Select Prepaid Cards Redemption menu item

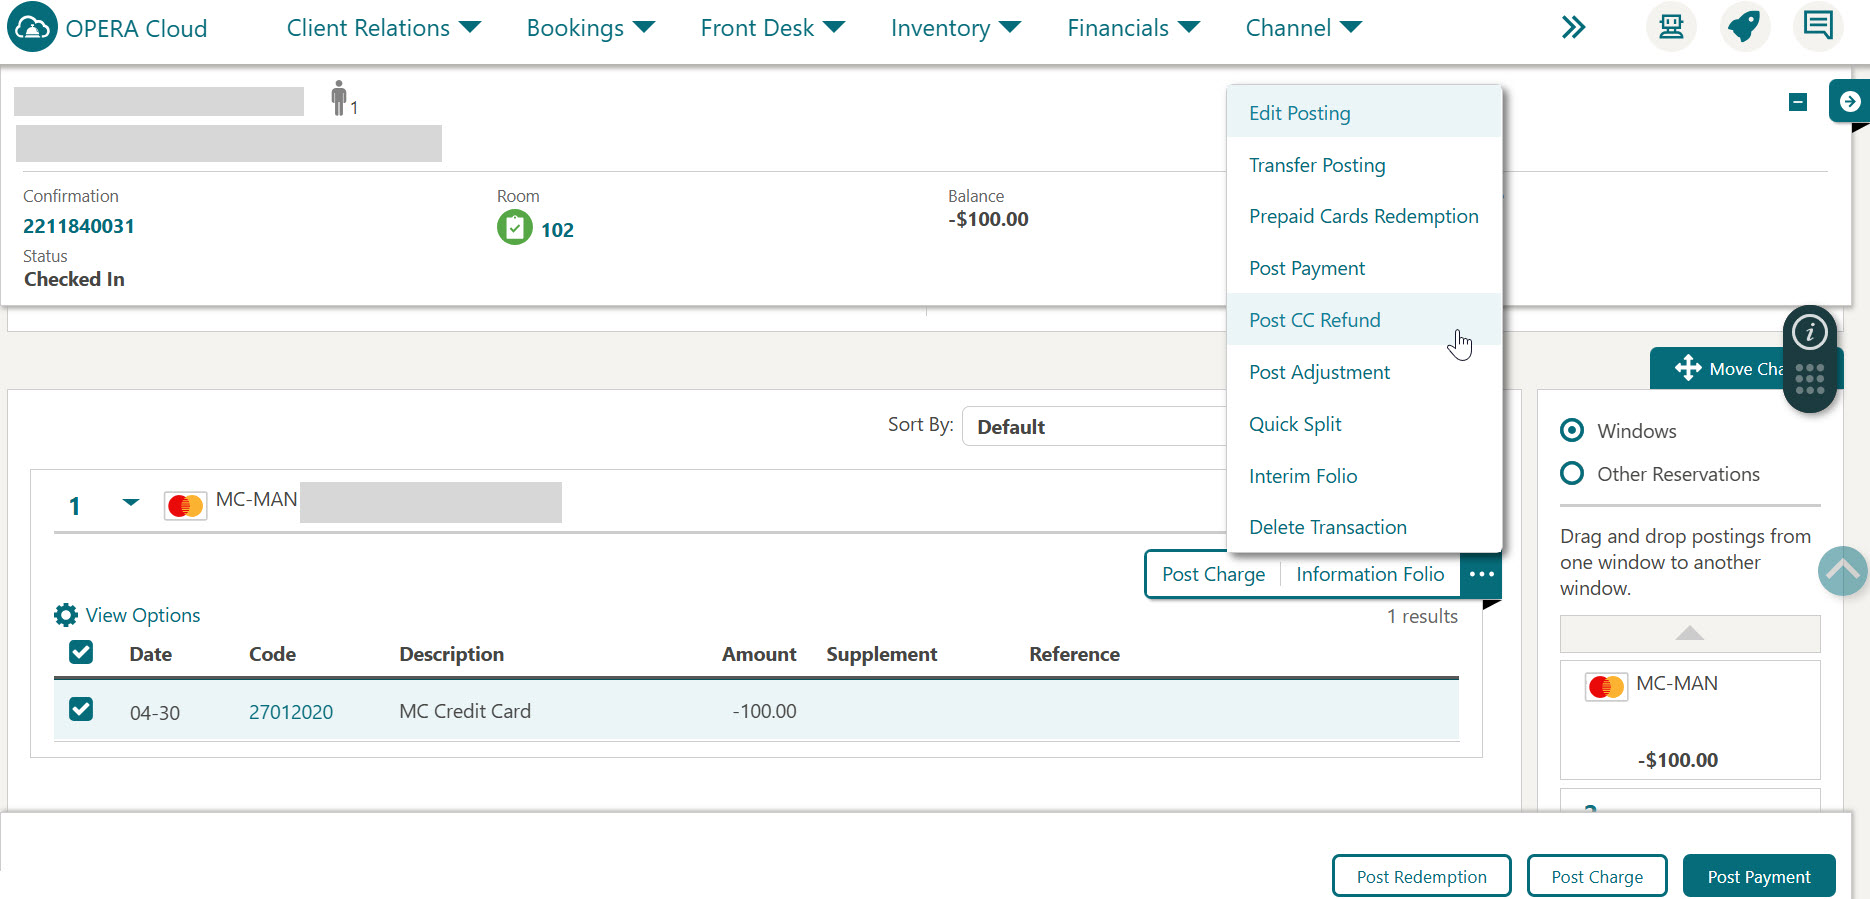[1364, 216]
